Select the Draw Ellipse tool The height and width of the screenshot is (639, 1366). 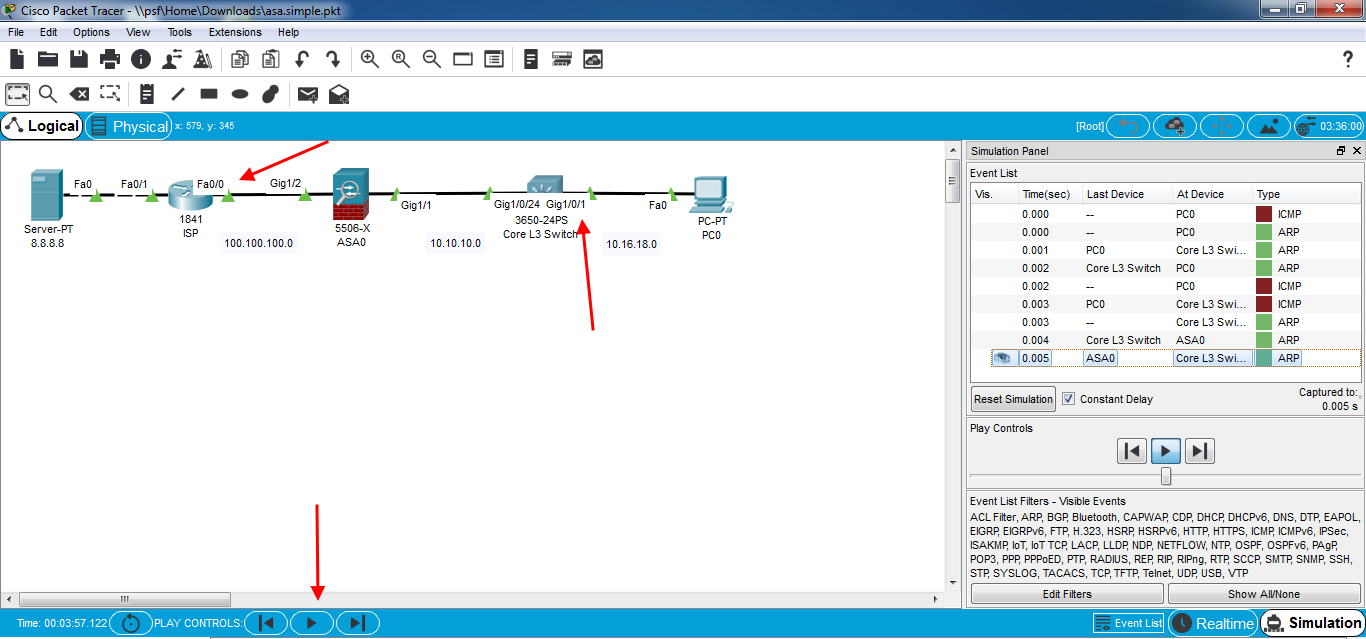tap(239, 94)
